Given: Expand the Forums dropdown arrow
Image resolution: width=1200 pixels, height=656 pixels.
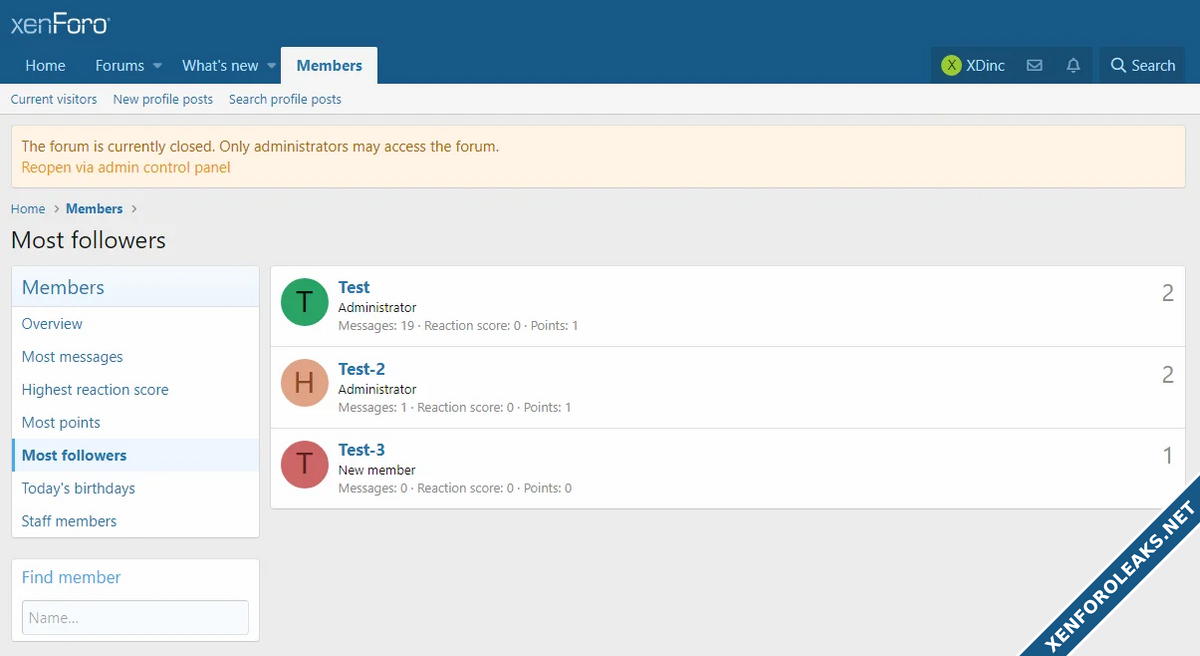Looking at the screenshot, I should (x=157, y=66).
